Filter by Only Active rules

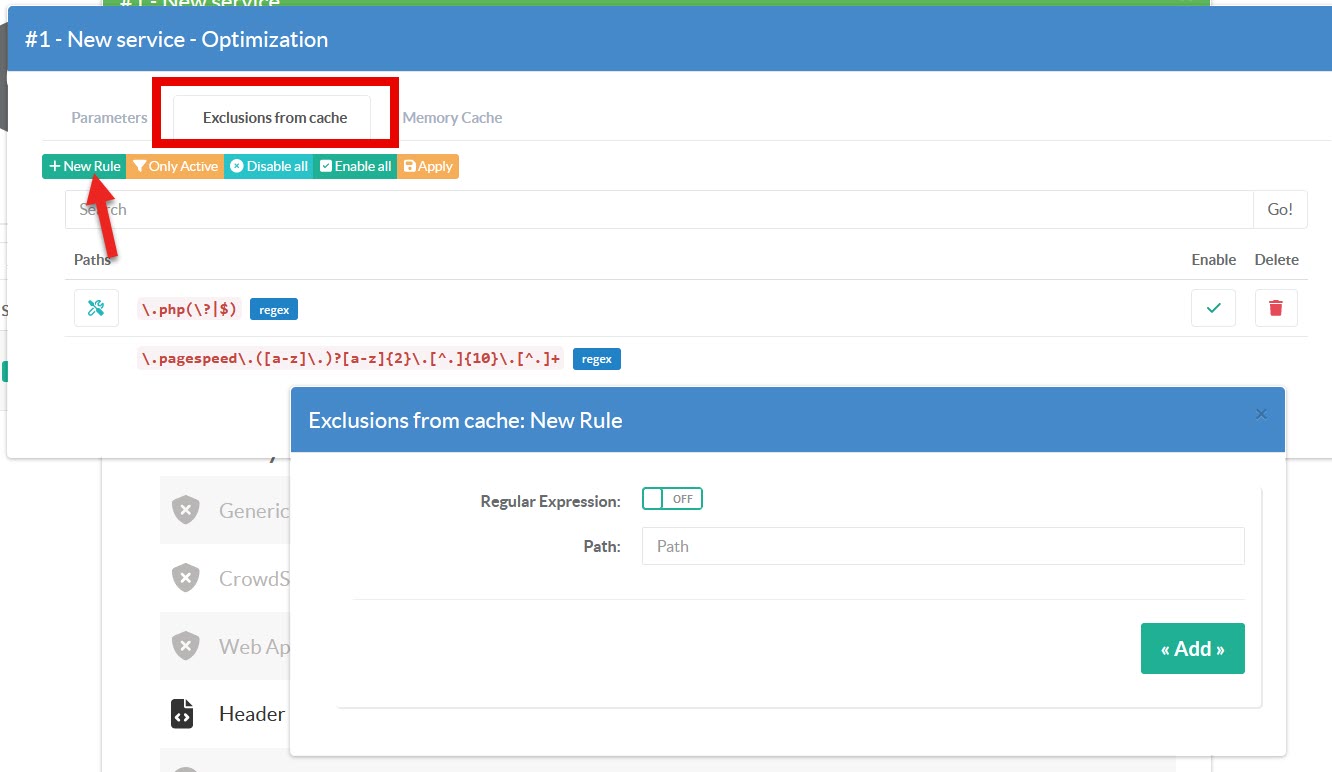click(175, 166)
